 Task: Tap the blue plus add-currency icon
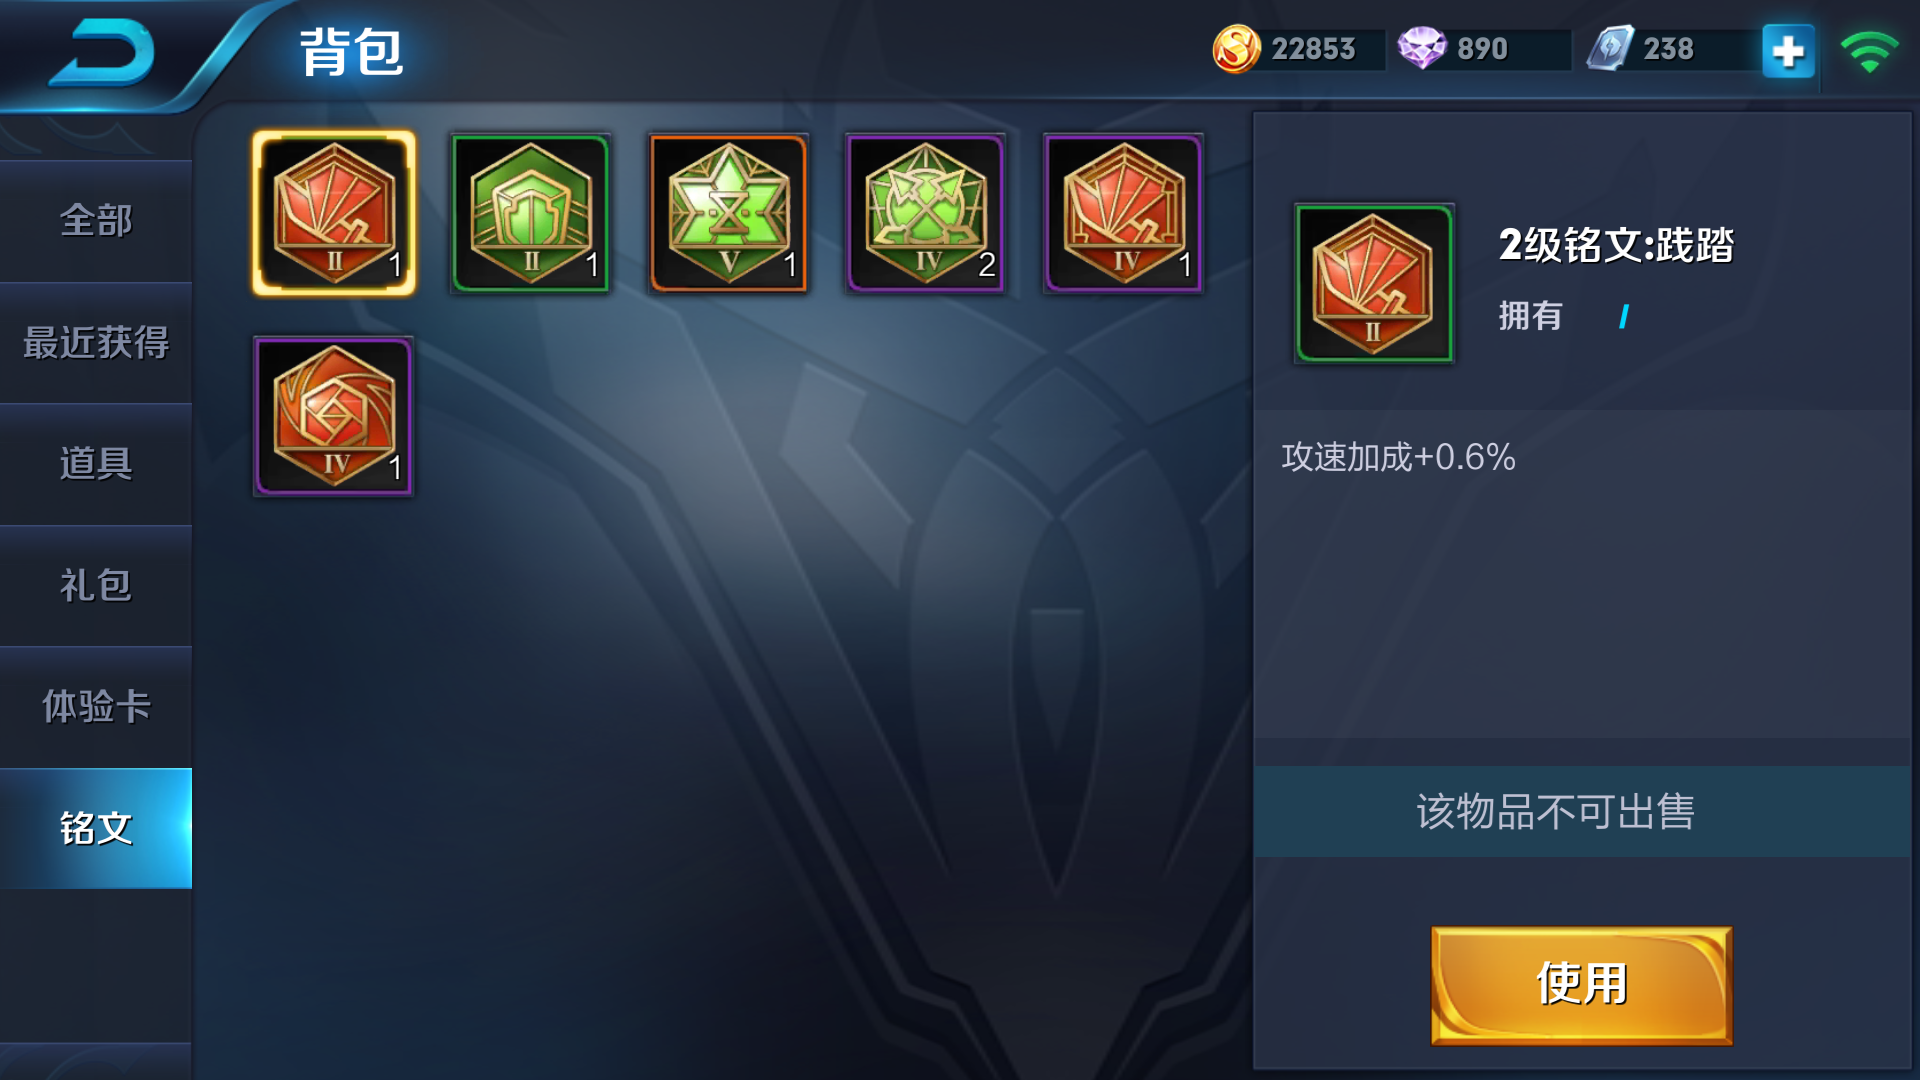click(1788, 50)
